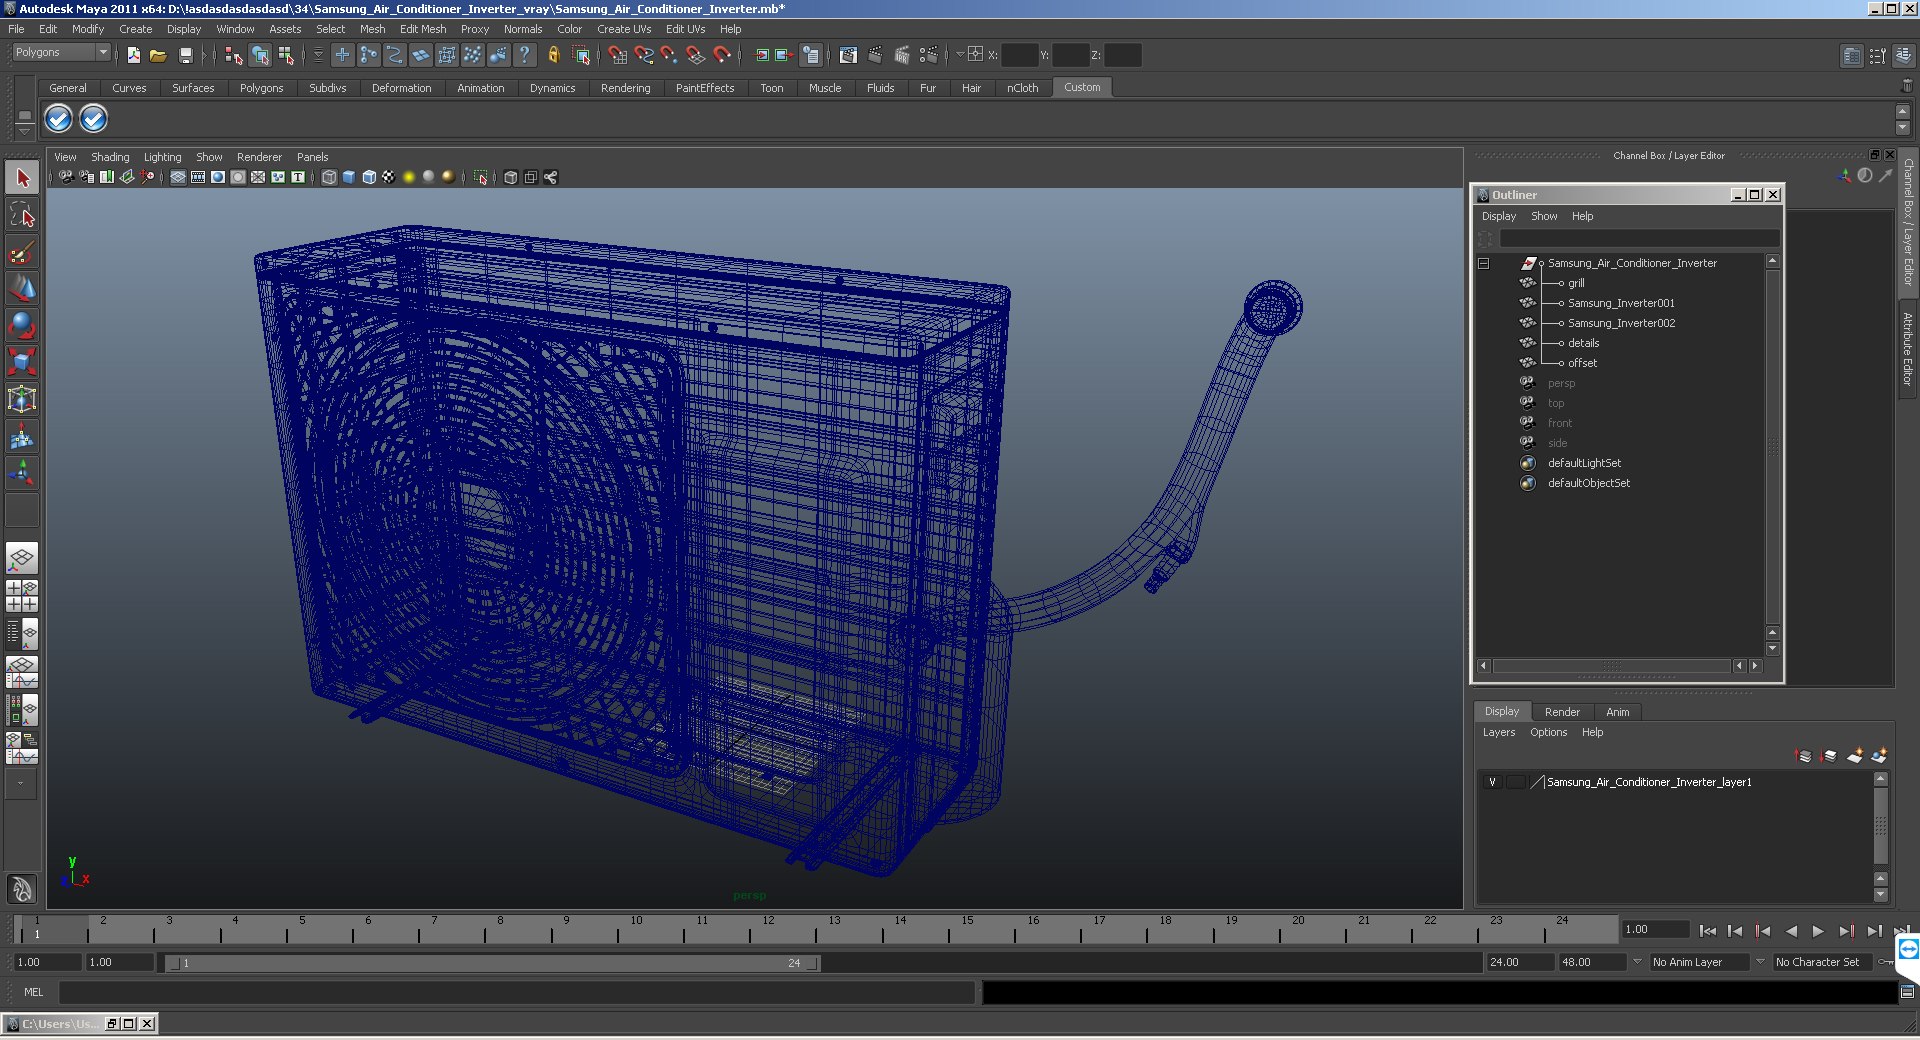
Task: Open the viewport Shading menu
Action: tap(110, 157)
